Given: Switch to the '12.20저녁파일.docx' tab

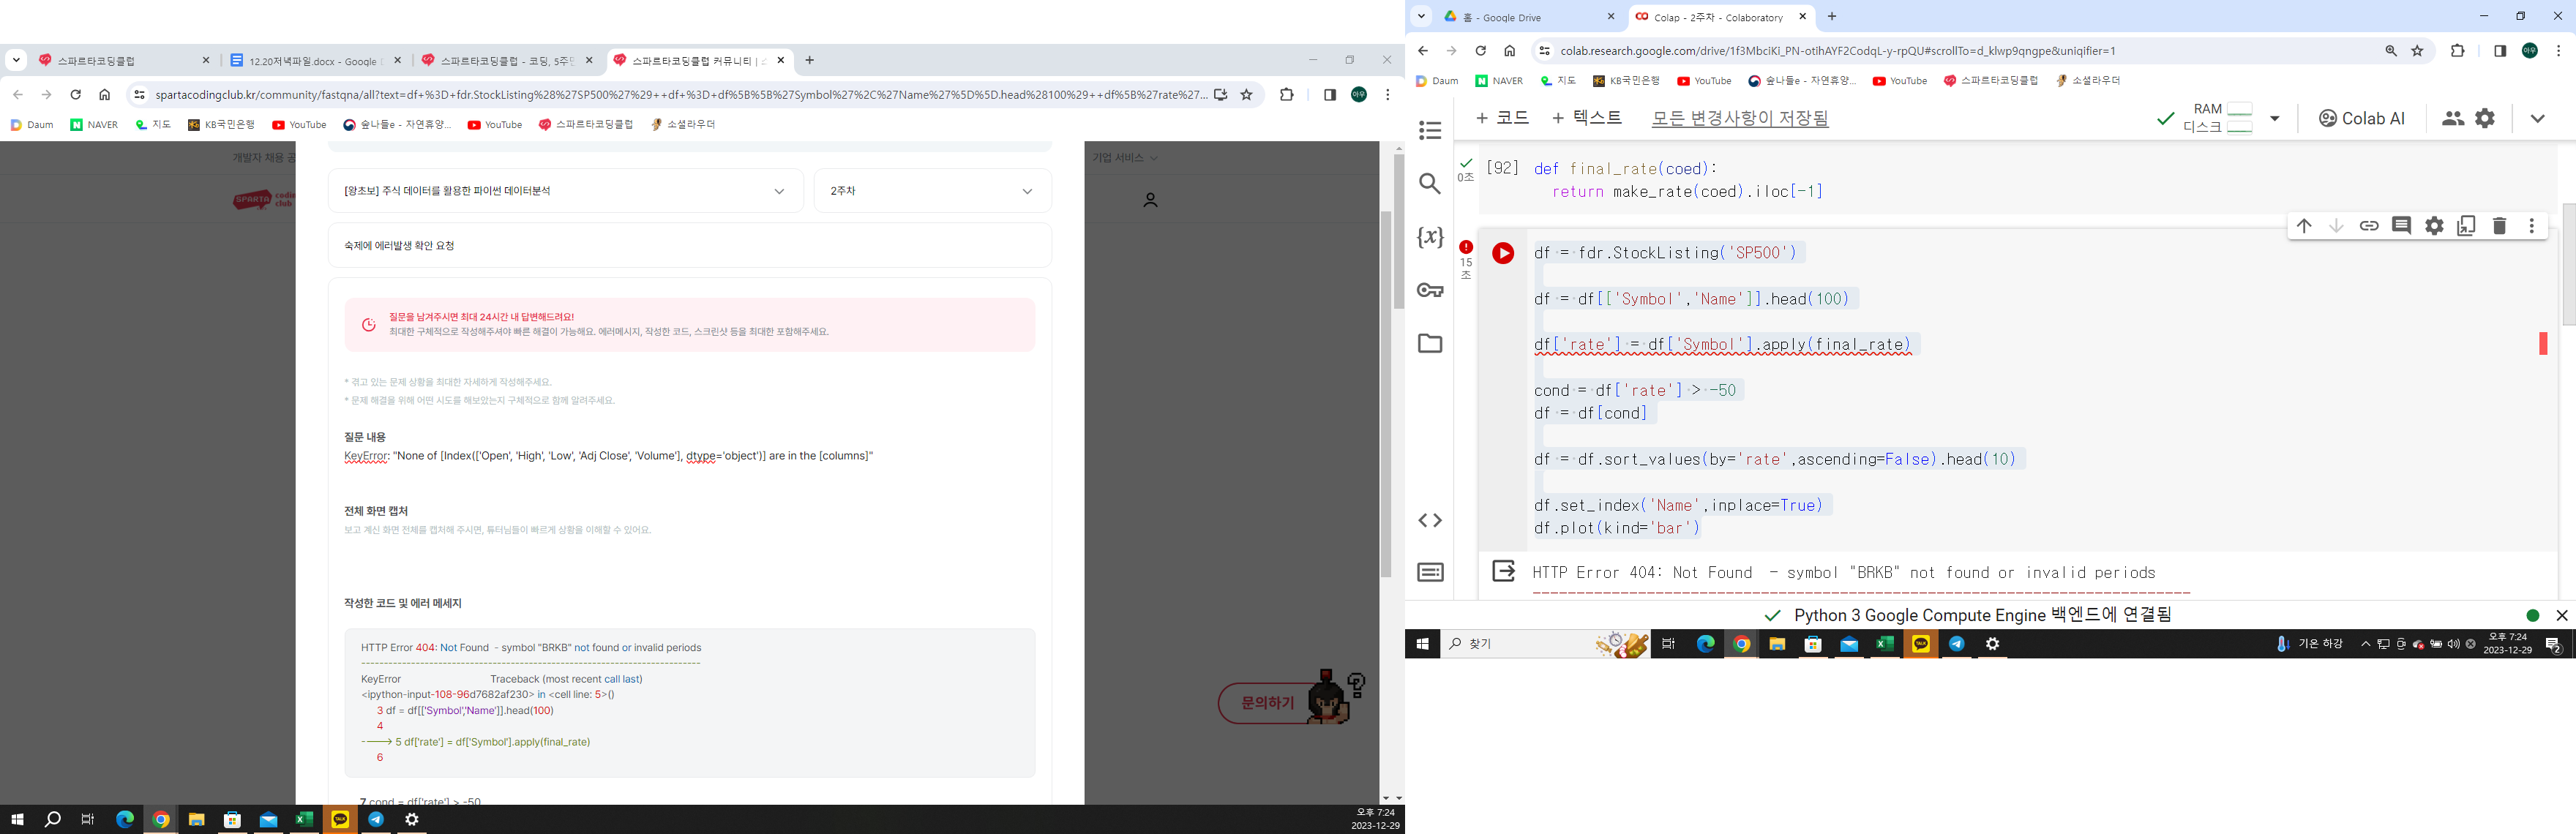Looking at the screenshot, I should point(316,61).
